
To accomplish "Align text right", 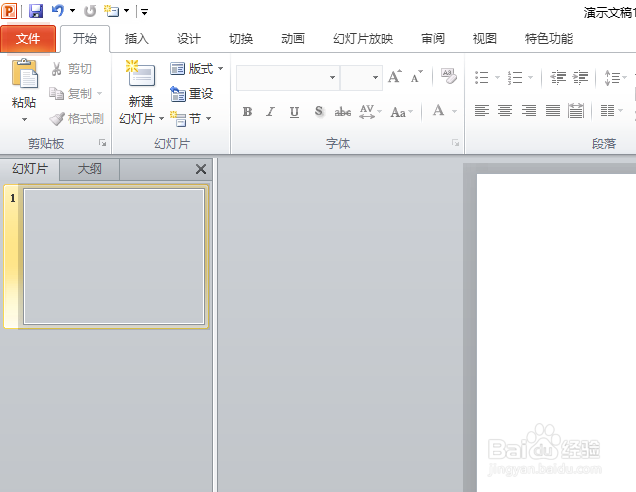I will pyautogui.click(x=529, y=110).
